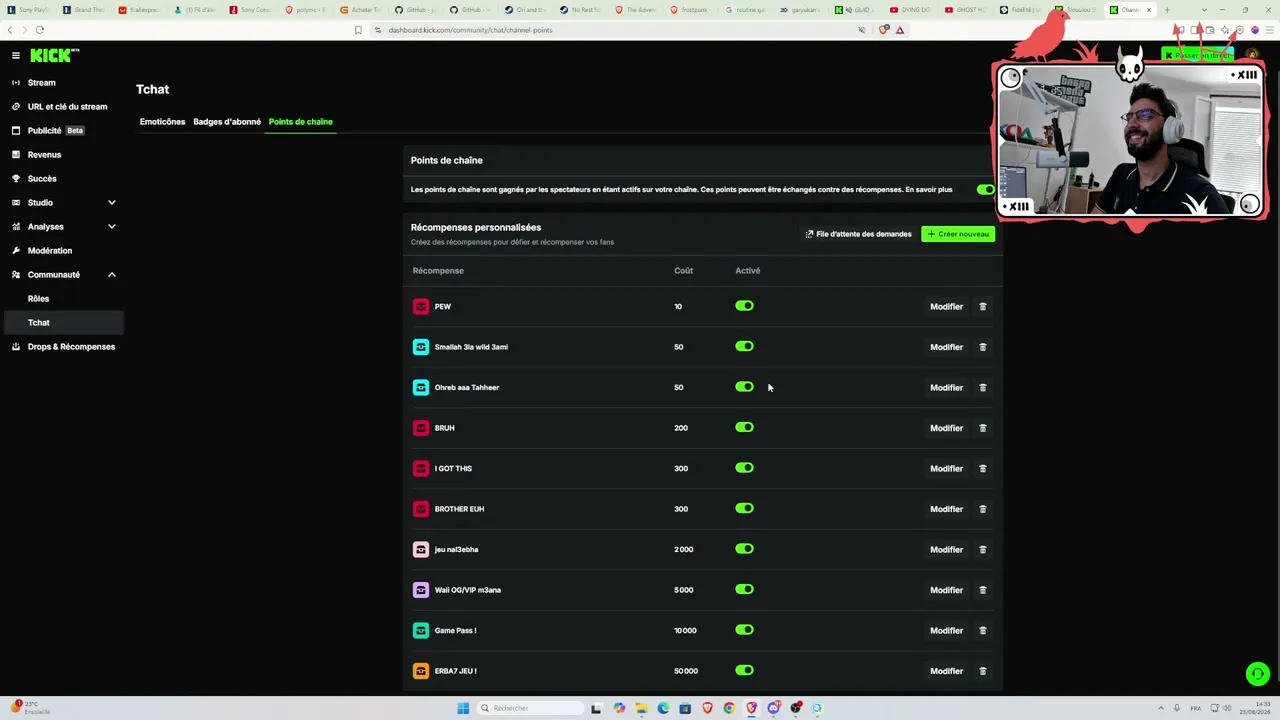Screen dimensions: 1280x720
Task: Expand the Studio sidebar section
Action: tap(62, 203)
